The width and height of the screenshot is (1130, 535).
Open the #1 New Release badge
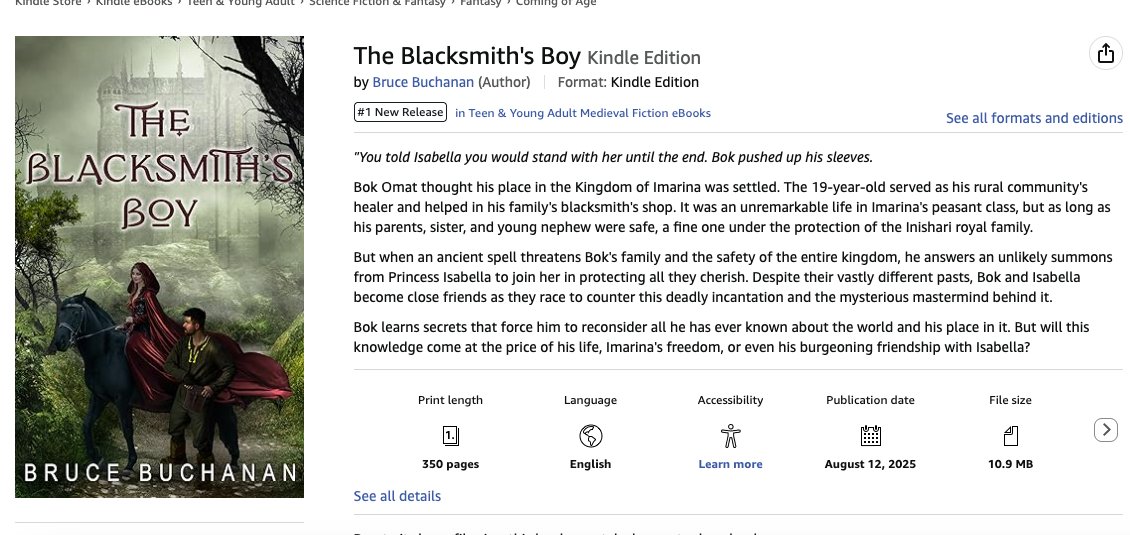tap(400, 112)
